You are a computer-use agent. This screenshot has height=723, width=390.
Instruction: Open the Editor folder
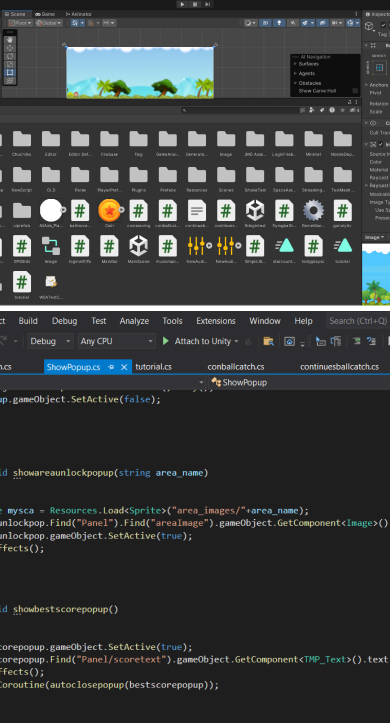pos(51,143)
